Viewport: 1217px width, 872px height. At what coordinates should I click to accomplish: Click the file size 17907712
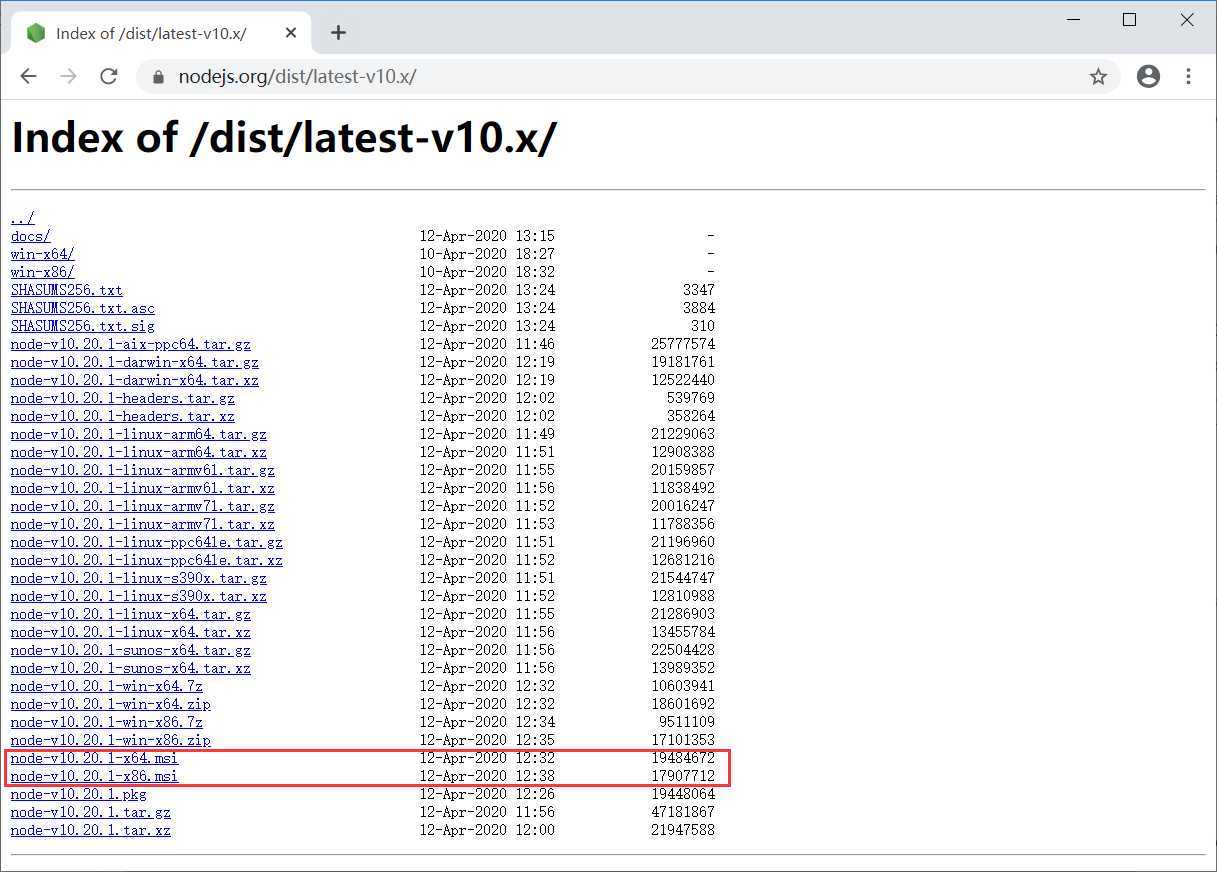click(x=683, y=776)
